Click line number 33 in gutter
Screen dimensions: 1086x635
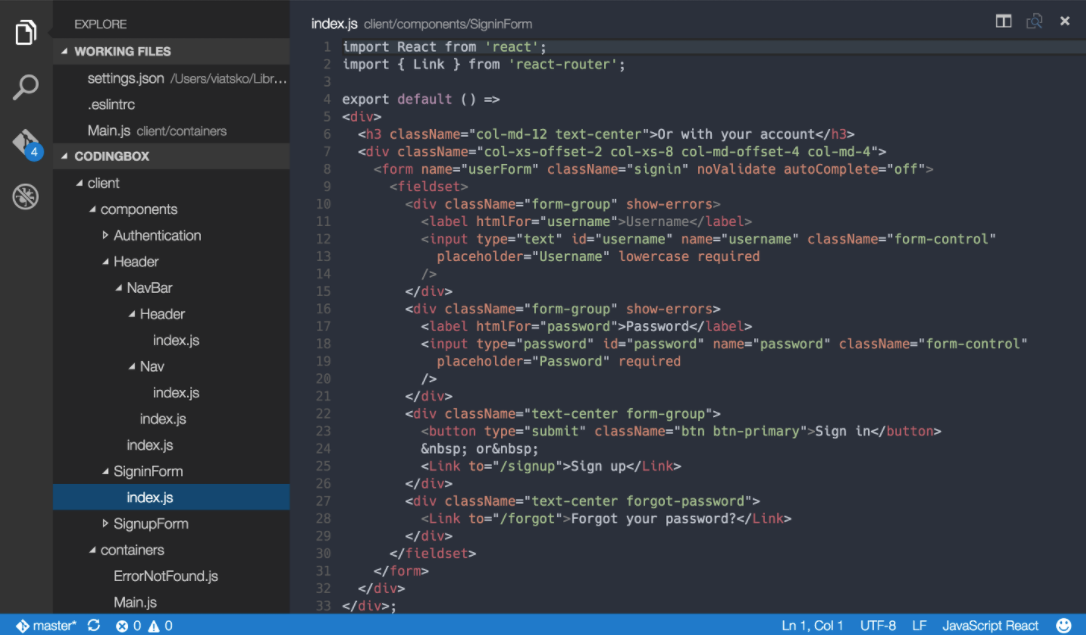tap(323, 606)
